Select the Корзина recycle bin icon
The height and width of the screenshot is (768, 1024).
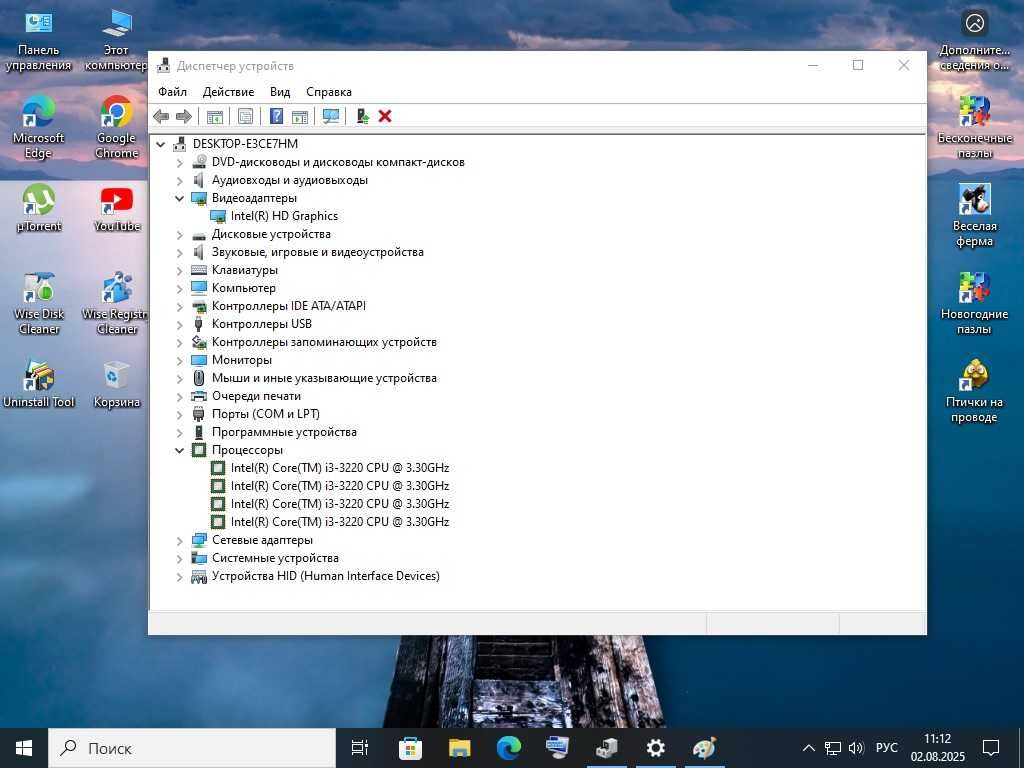pos(116,385)
